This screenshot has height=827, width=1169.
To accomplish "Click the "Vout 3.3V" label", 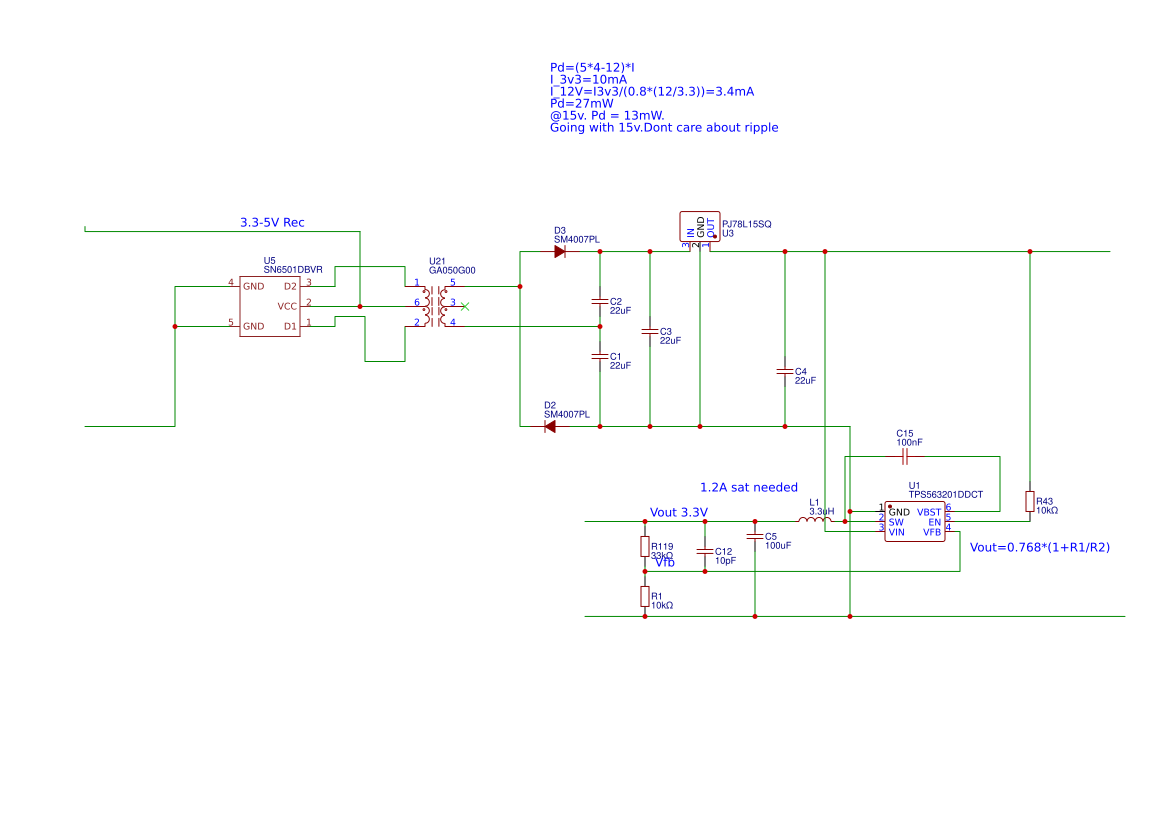I will (678, 511).
